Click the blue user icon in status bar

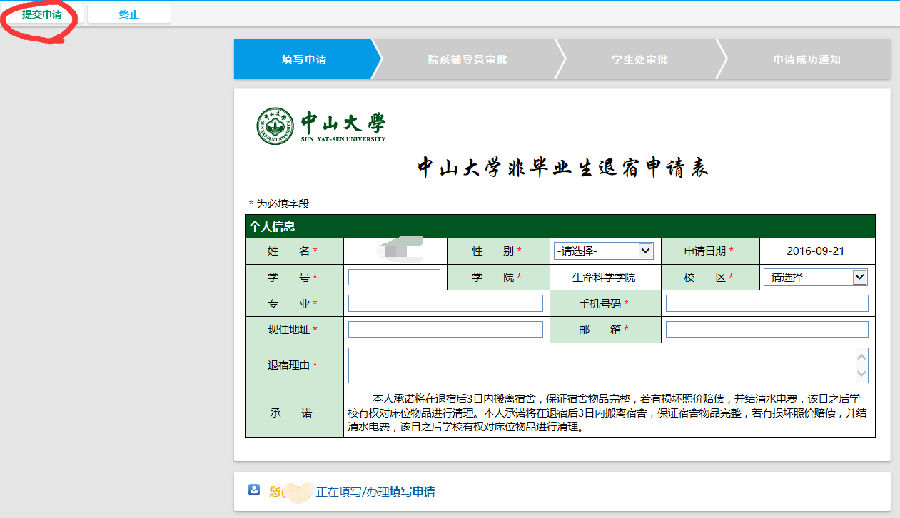[254, 490]
